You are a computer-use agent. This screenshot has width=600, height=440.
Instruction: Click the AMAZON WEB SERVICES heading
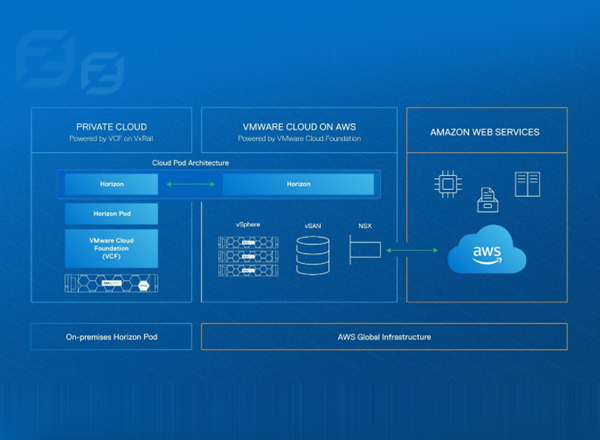click(x=485, y=132)
